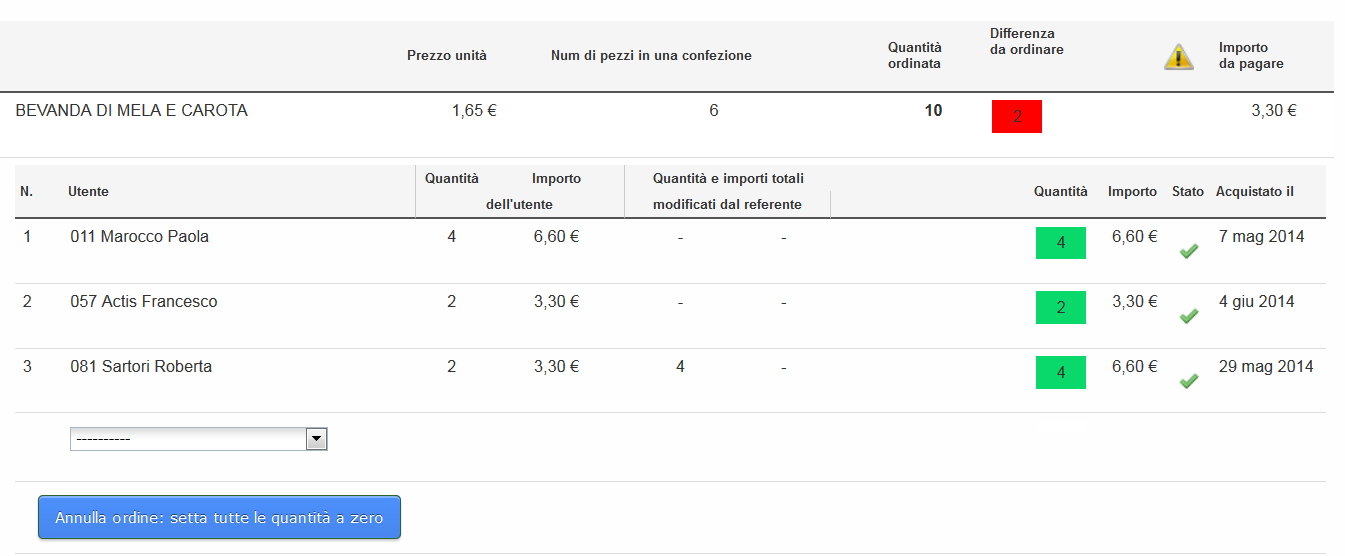
Task: Select the 'Utente' column header
Action: pyautogui.click(x=89, y=191)
